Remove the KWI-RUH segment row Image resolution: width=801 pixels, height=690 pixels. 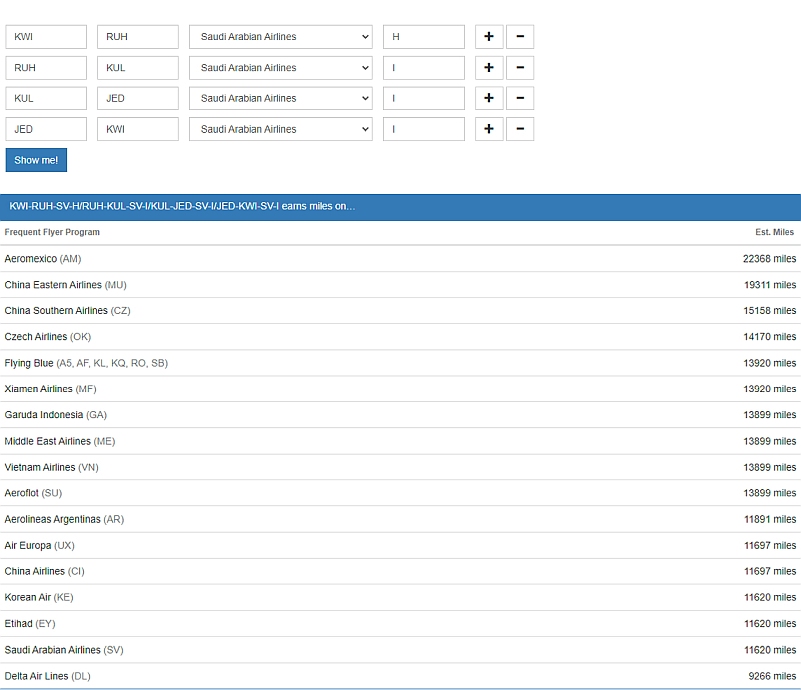click(520, 37)
